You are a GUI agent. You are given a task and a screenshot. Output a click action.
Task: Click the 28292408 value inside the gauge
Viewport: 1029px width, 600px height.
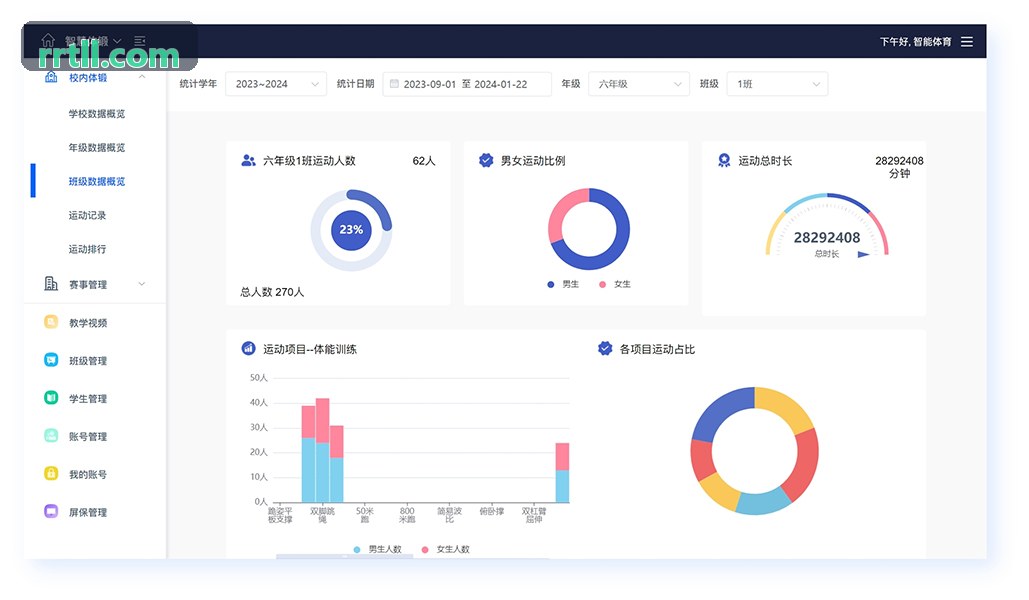[x=827, y=238]
